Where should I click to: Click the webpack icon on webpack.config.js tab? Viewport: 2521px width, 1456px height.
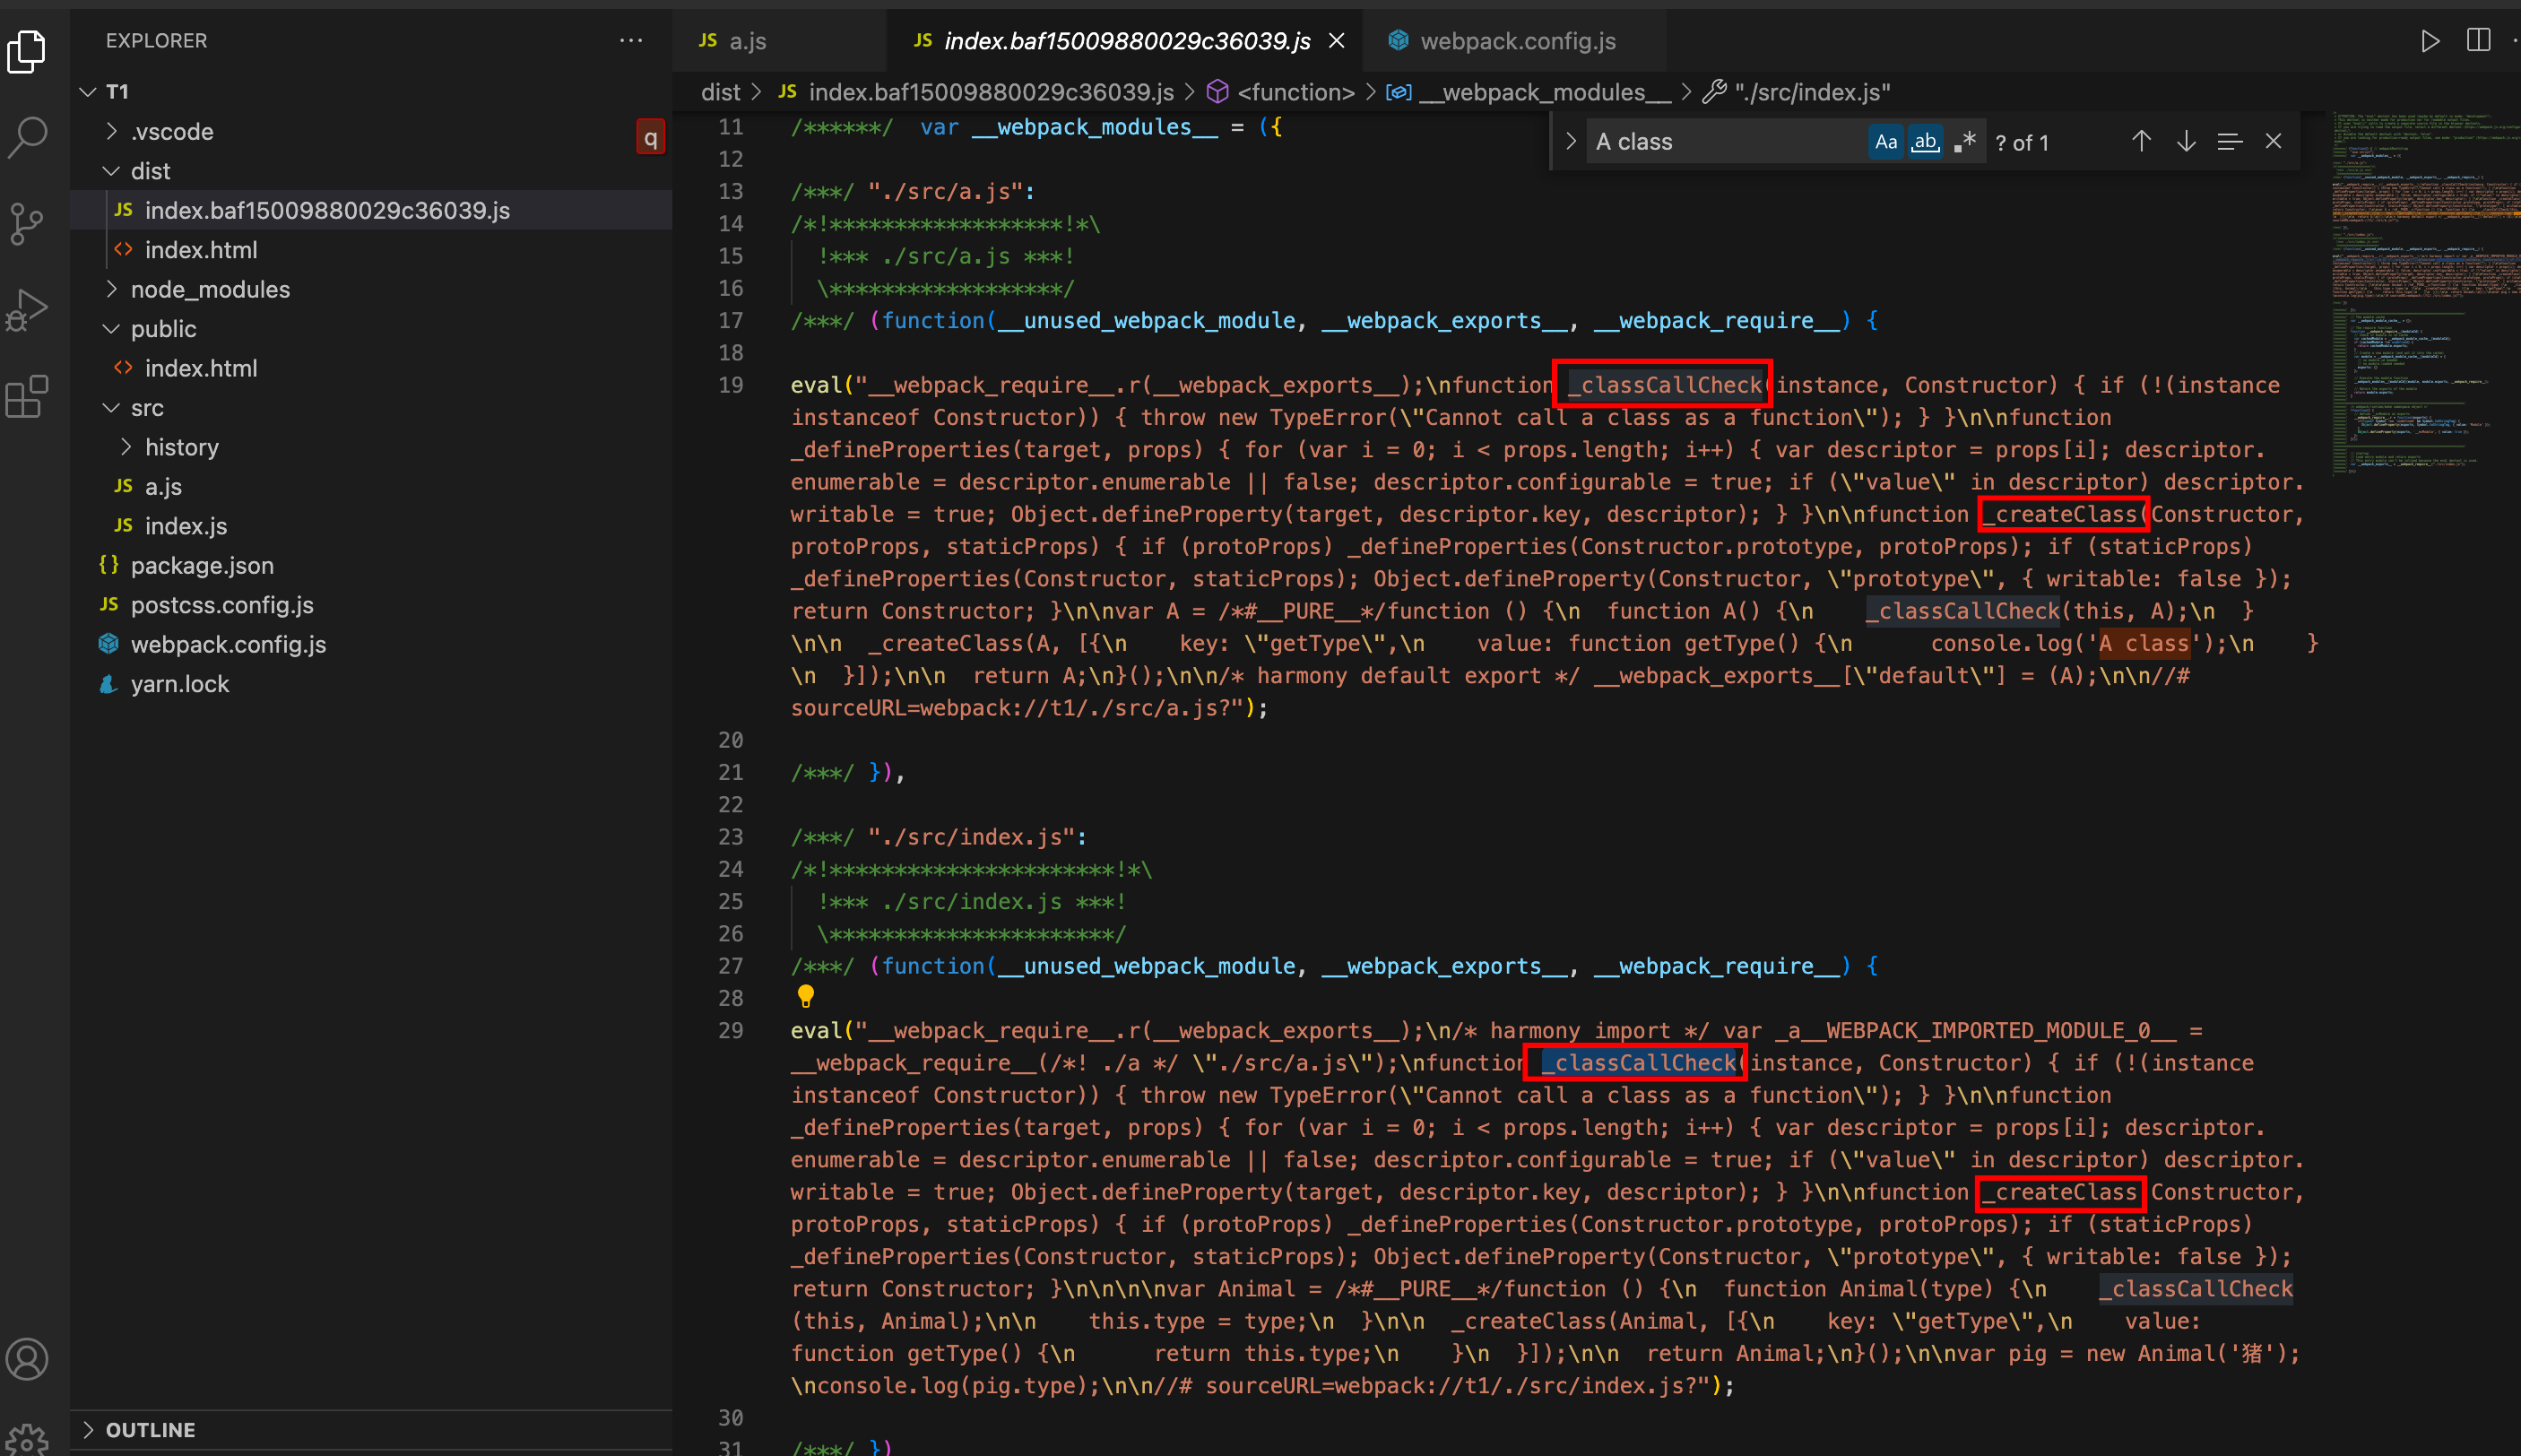(1398, 40)
